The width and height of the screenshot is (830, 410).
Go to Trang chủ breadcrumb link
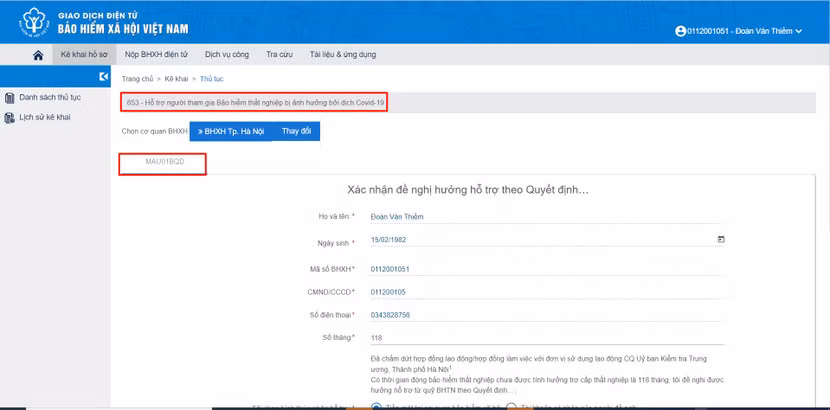(x=137, y=78)
